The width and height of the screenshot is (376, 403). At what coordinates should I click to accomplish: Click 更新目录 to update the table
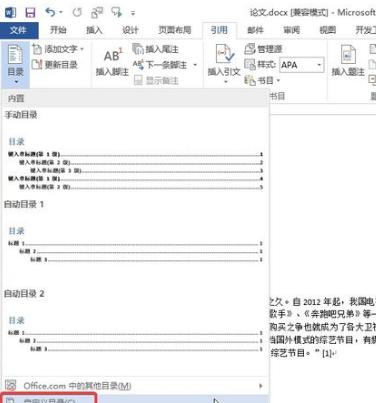pyautogui.click(x=55, y=65)
